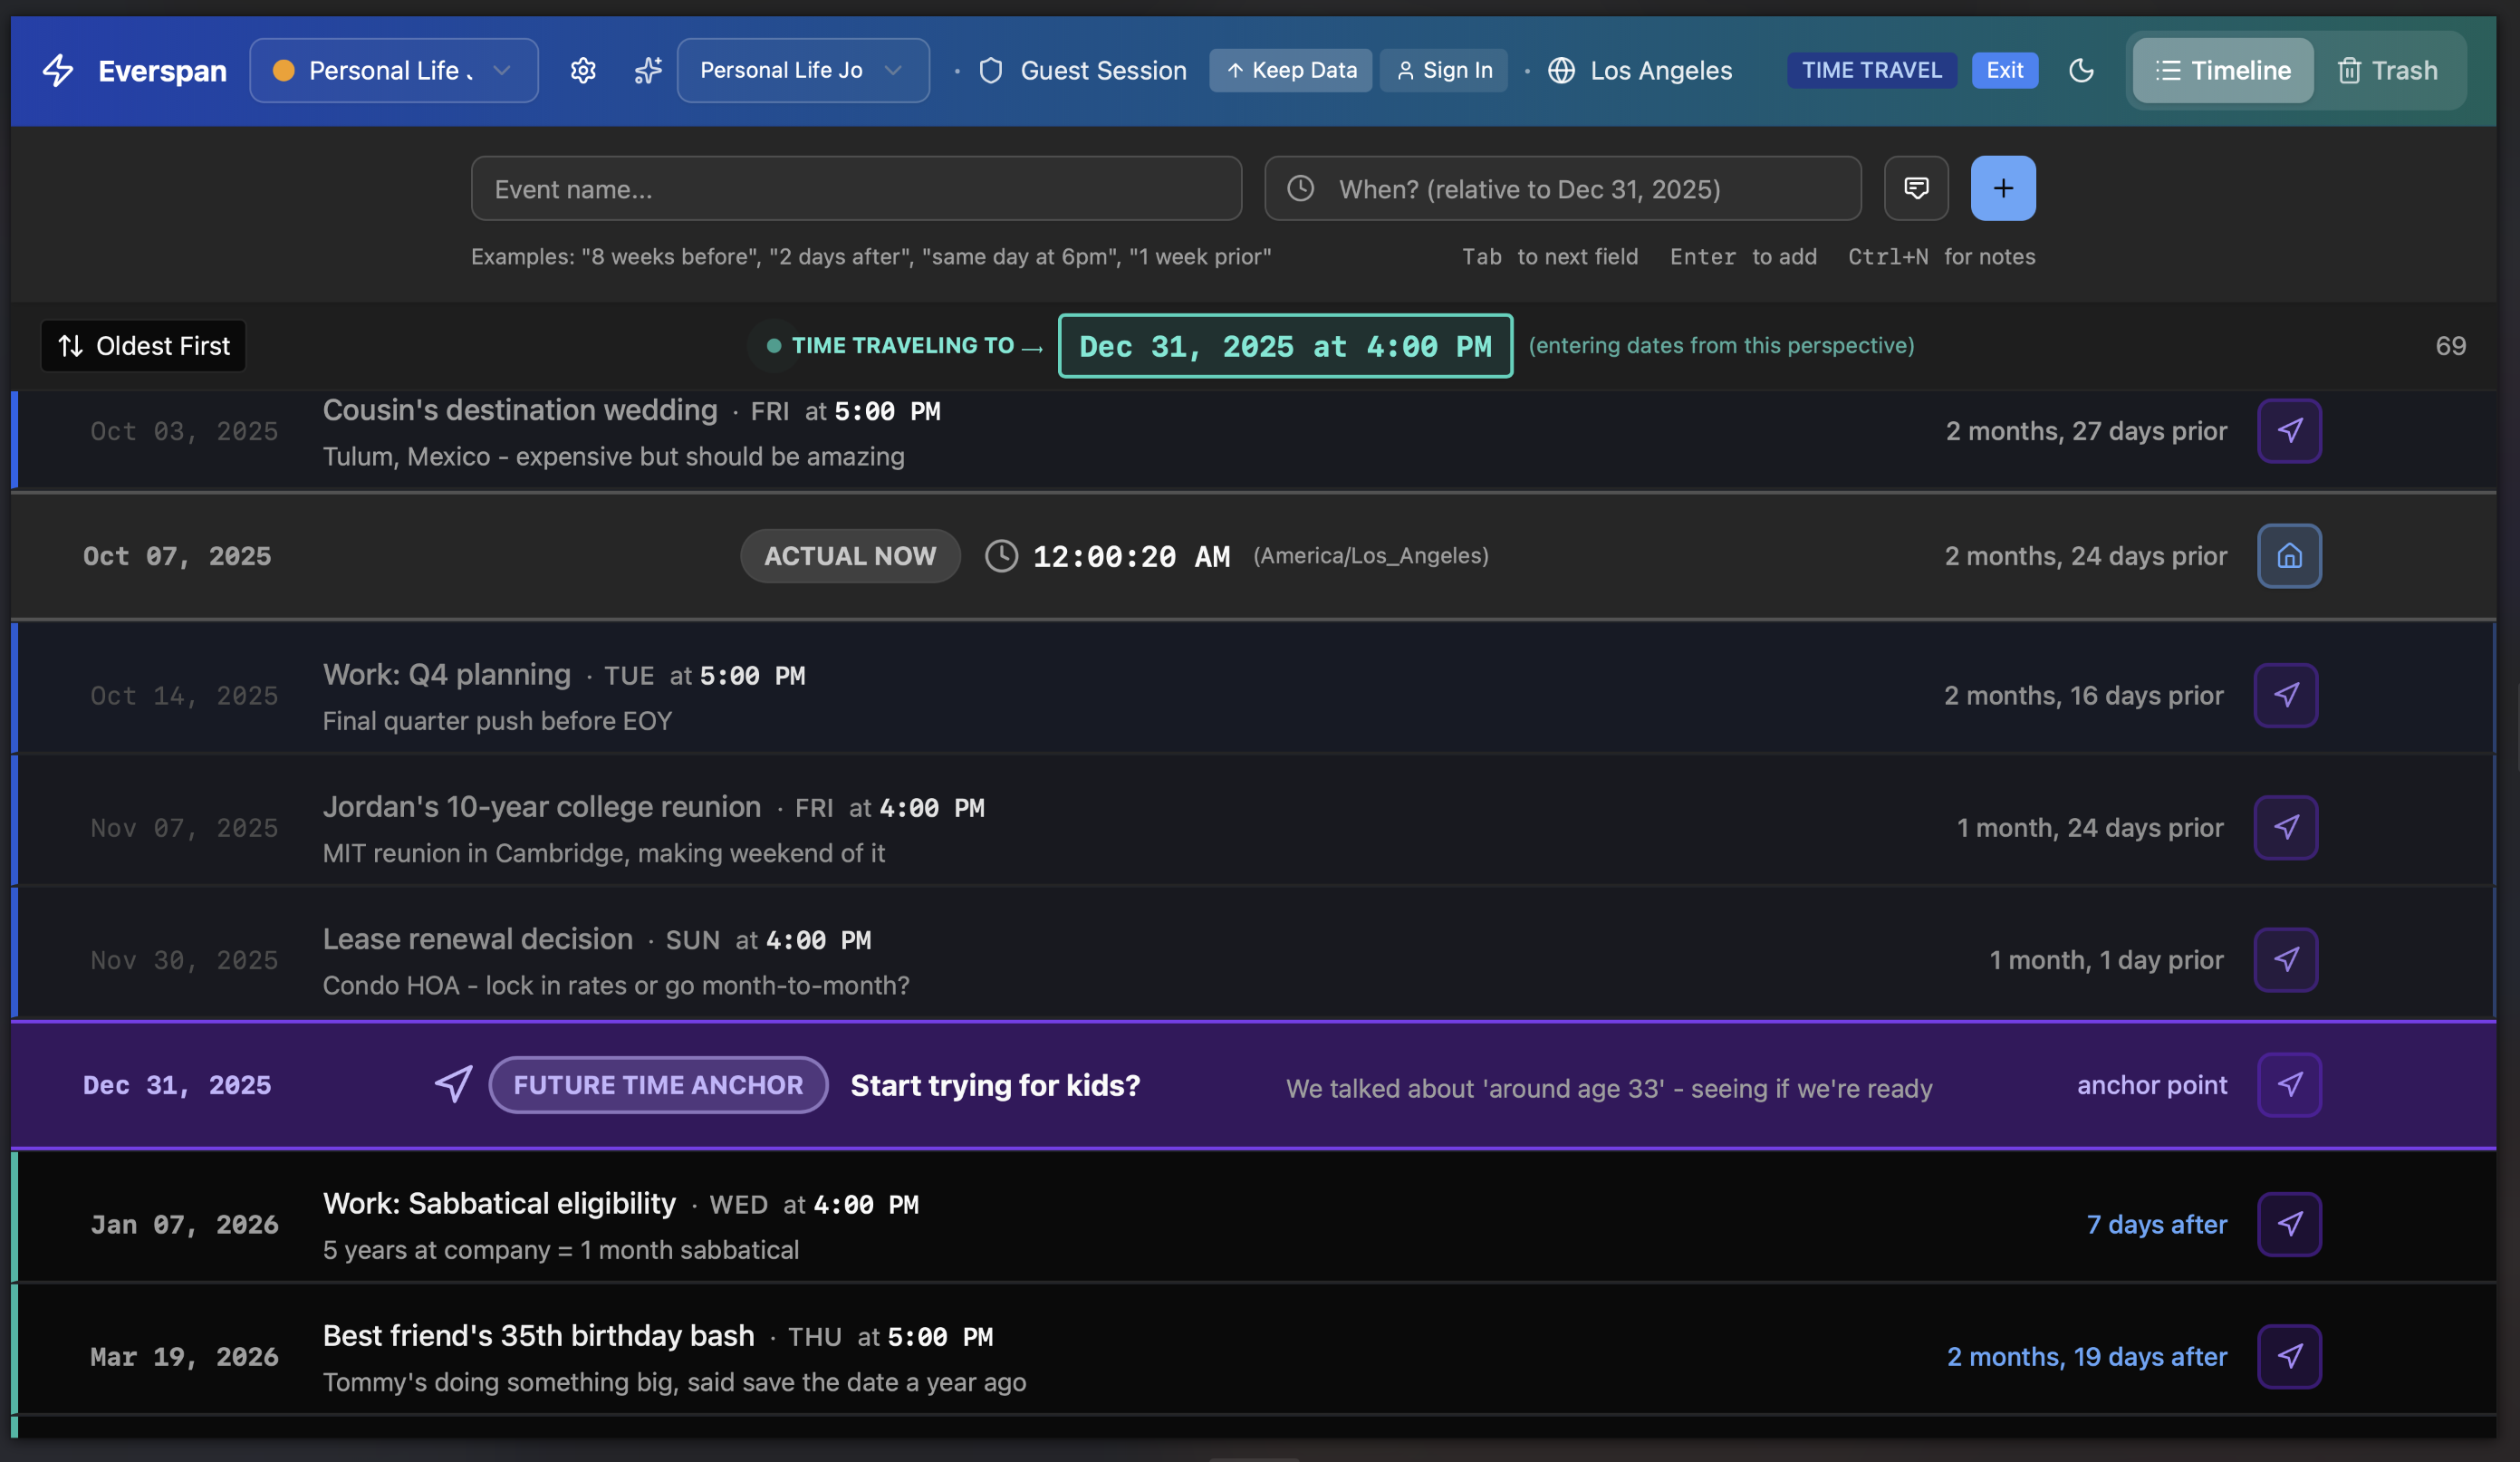Toggle the Oldest First sort order
Screen dimensions: 2520x1462
pos(143,345)
